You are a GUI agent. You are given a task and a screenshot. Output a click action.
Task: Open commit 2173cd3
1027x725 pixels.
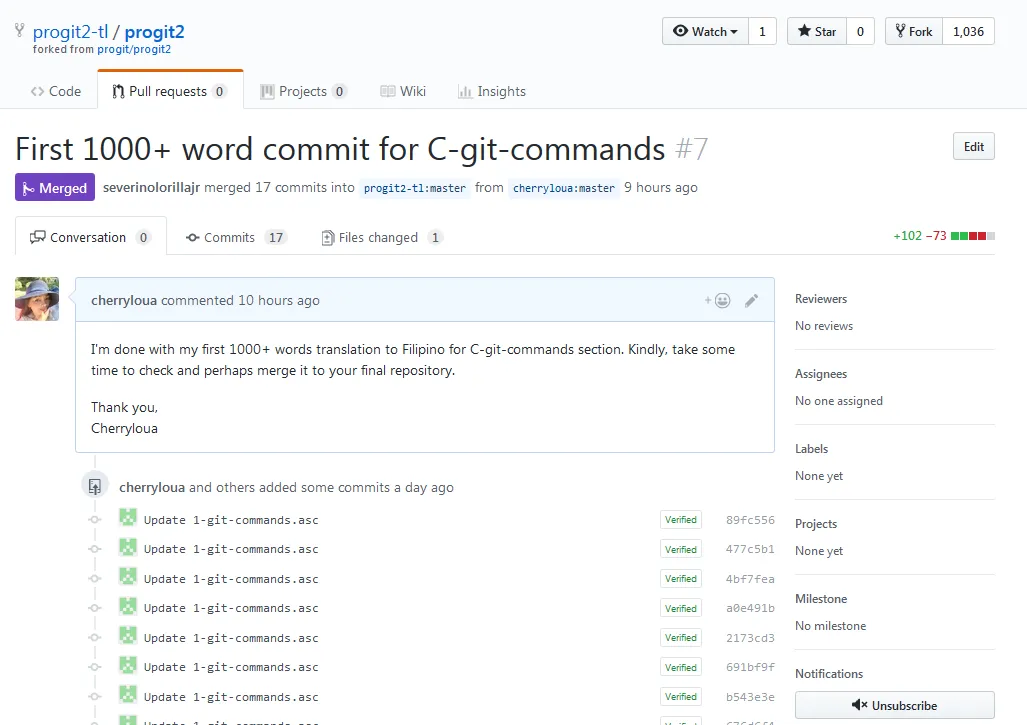point(750,638)
